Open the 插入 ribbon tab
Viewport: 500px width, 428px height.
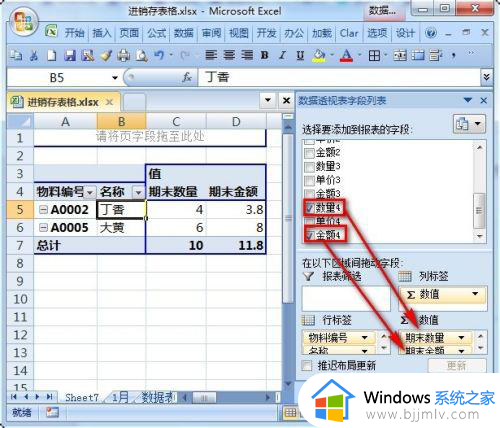[102, 33]
